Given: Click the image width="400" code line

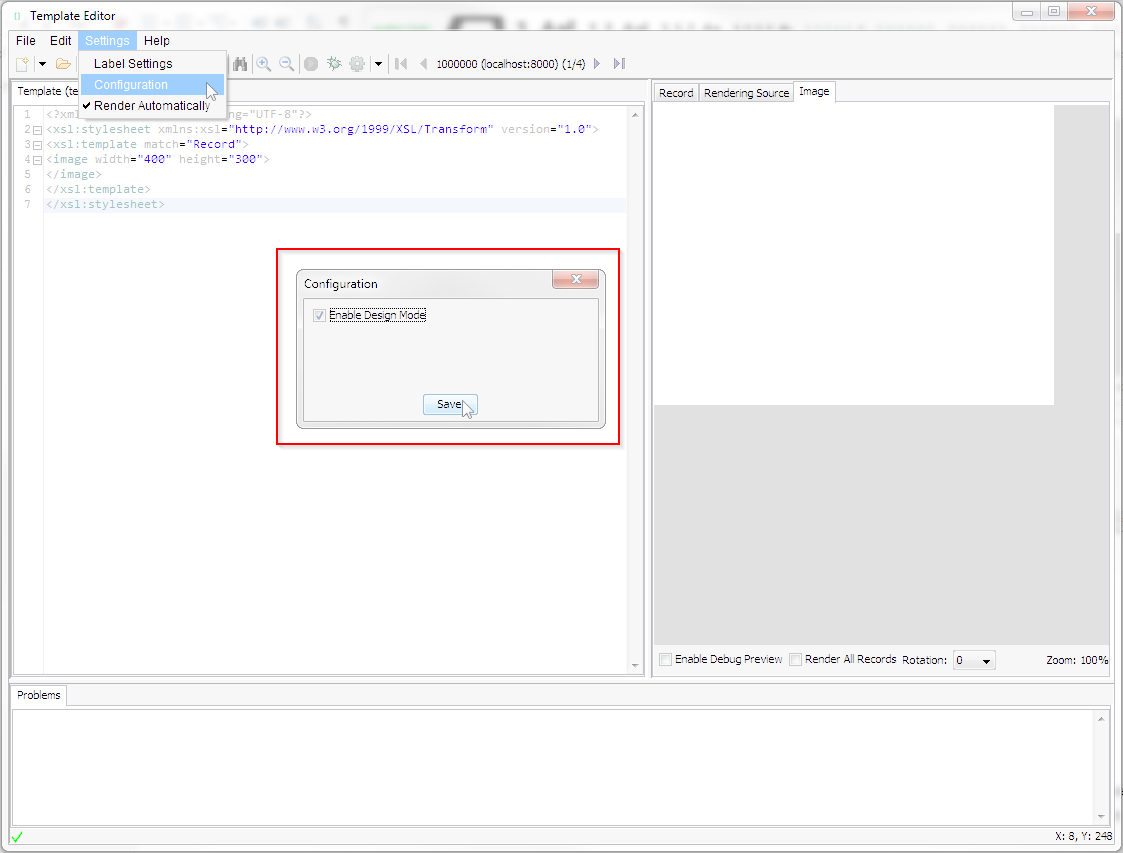Looking at the screenshot, I should coord(158,160).
